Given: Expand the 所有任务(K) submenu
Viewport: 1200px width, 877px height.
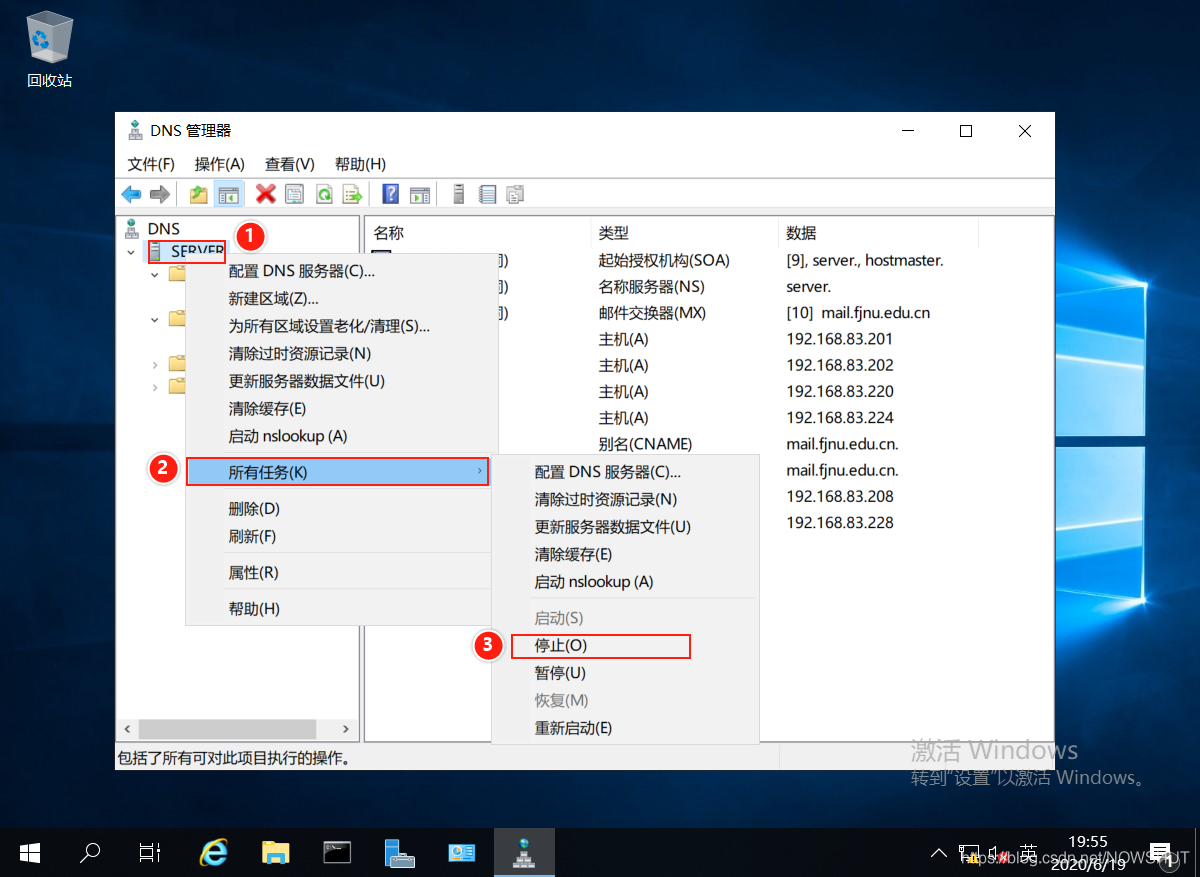Looking at the screenshot, I should point(337,472).
